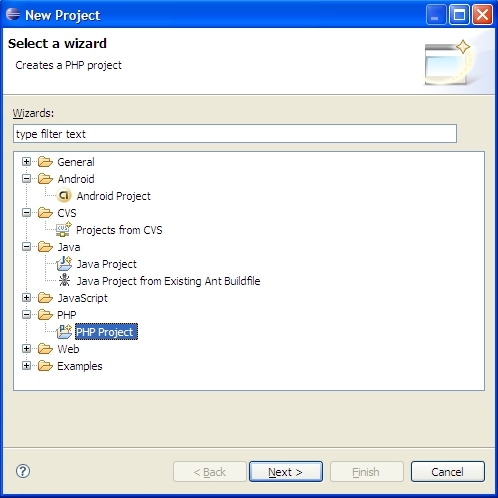Click the General folder icon
498x498 pixels.
point(45,162)
